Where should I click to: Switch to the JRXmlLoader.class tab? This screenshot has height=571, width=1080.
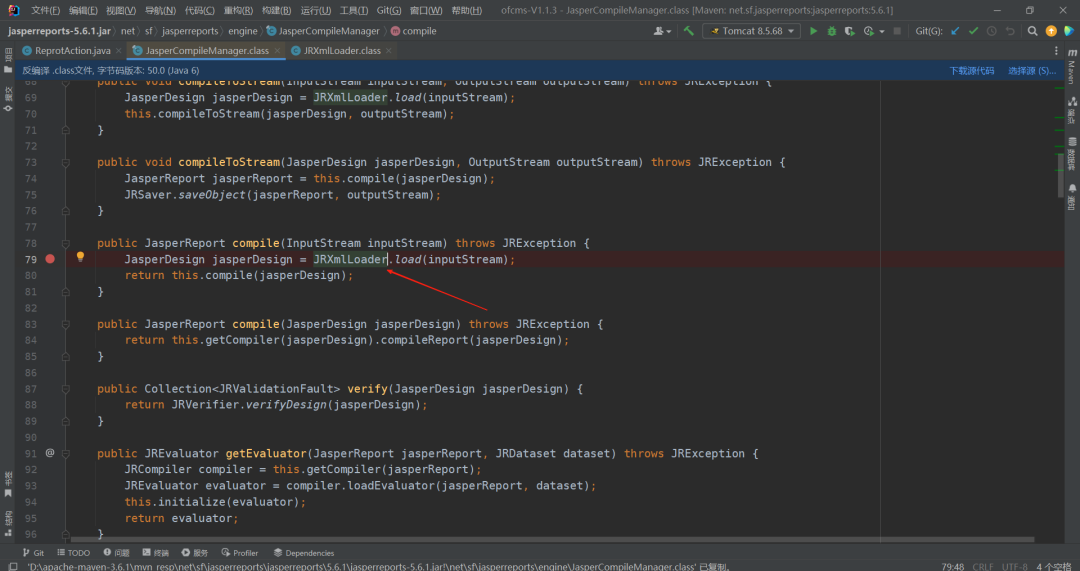click(x=342, y=50)
